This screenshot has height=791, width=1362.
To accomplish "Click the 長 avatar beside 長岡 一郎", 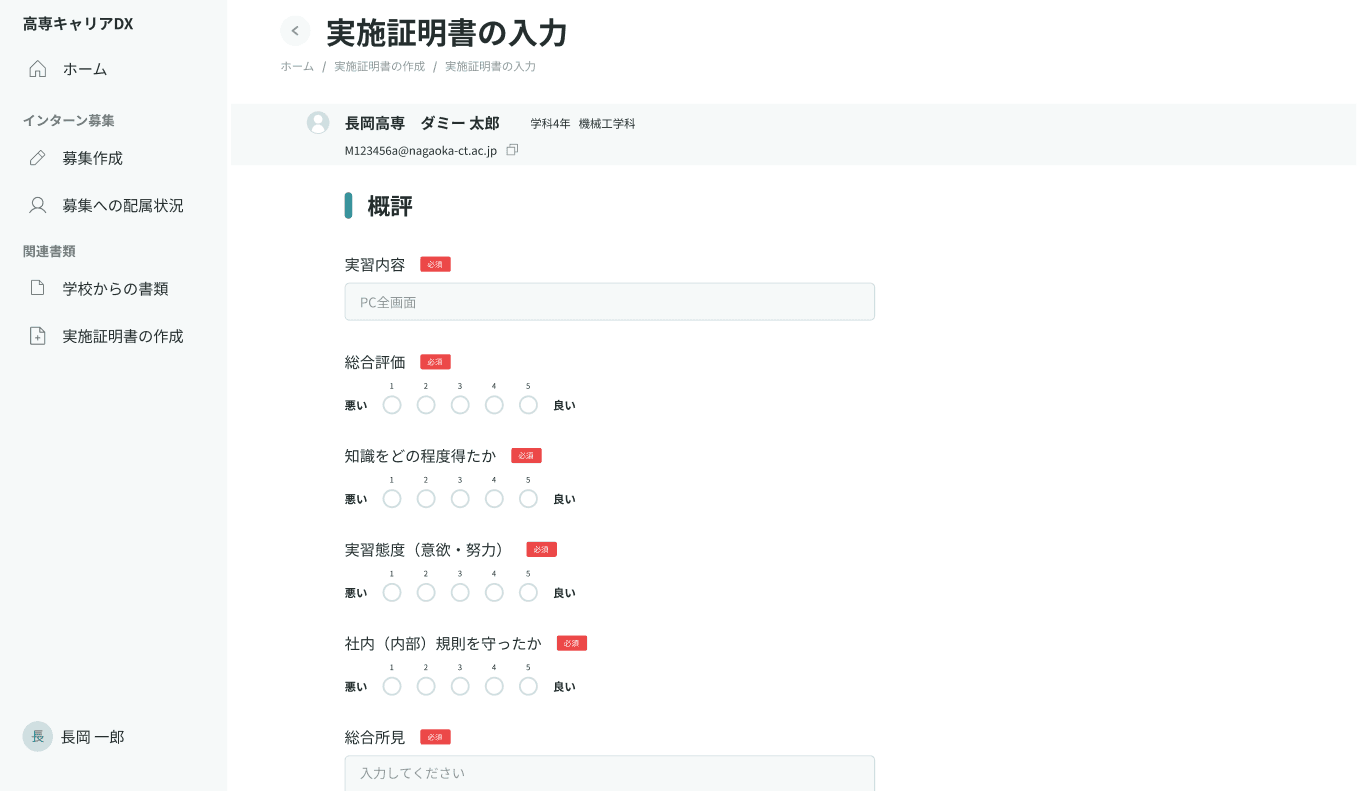I will pos(37,736).
